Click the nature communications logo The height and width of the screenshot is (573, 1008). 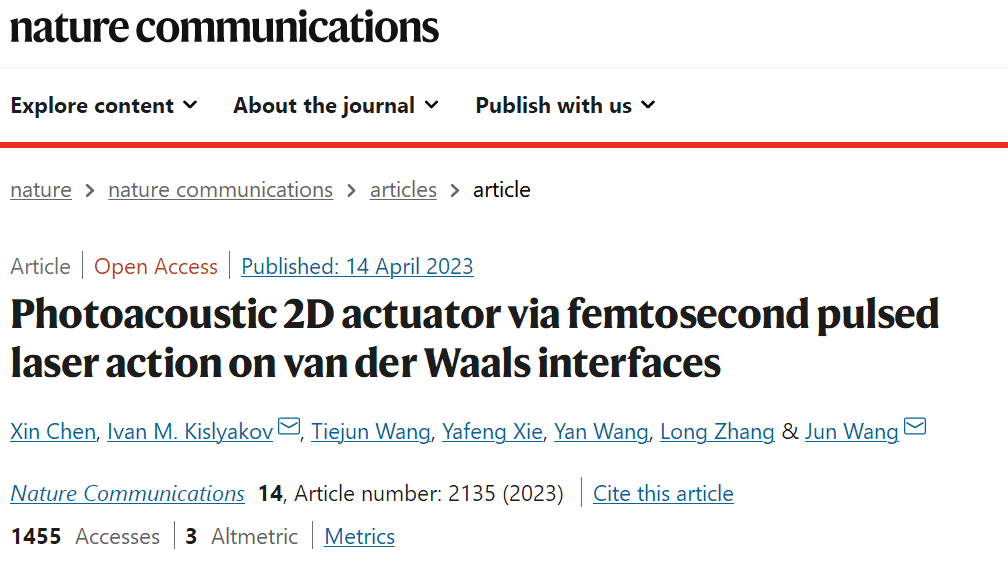pos(224,26)
